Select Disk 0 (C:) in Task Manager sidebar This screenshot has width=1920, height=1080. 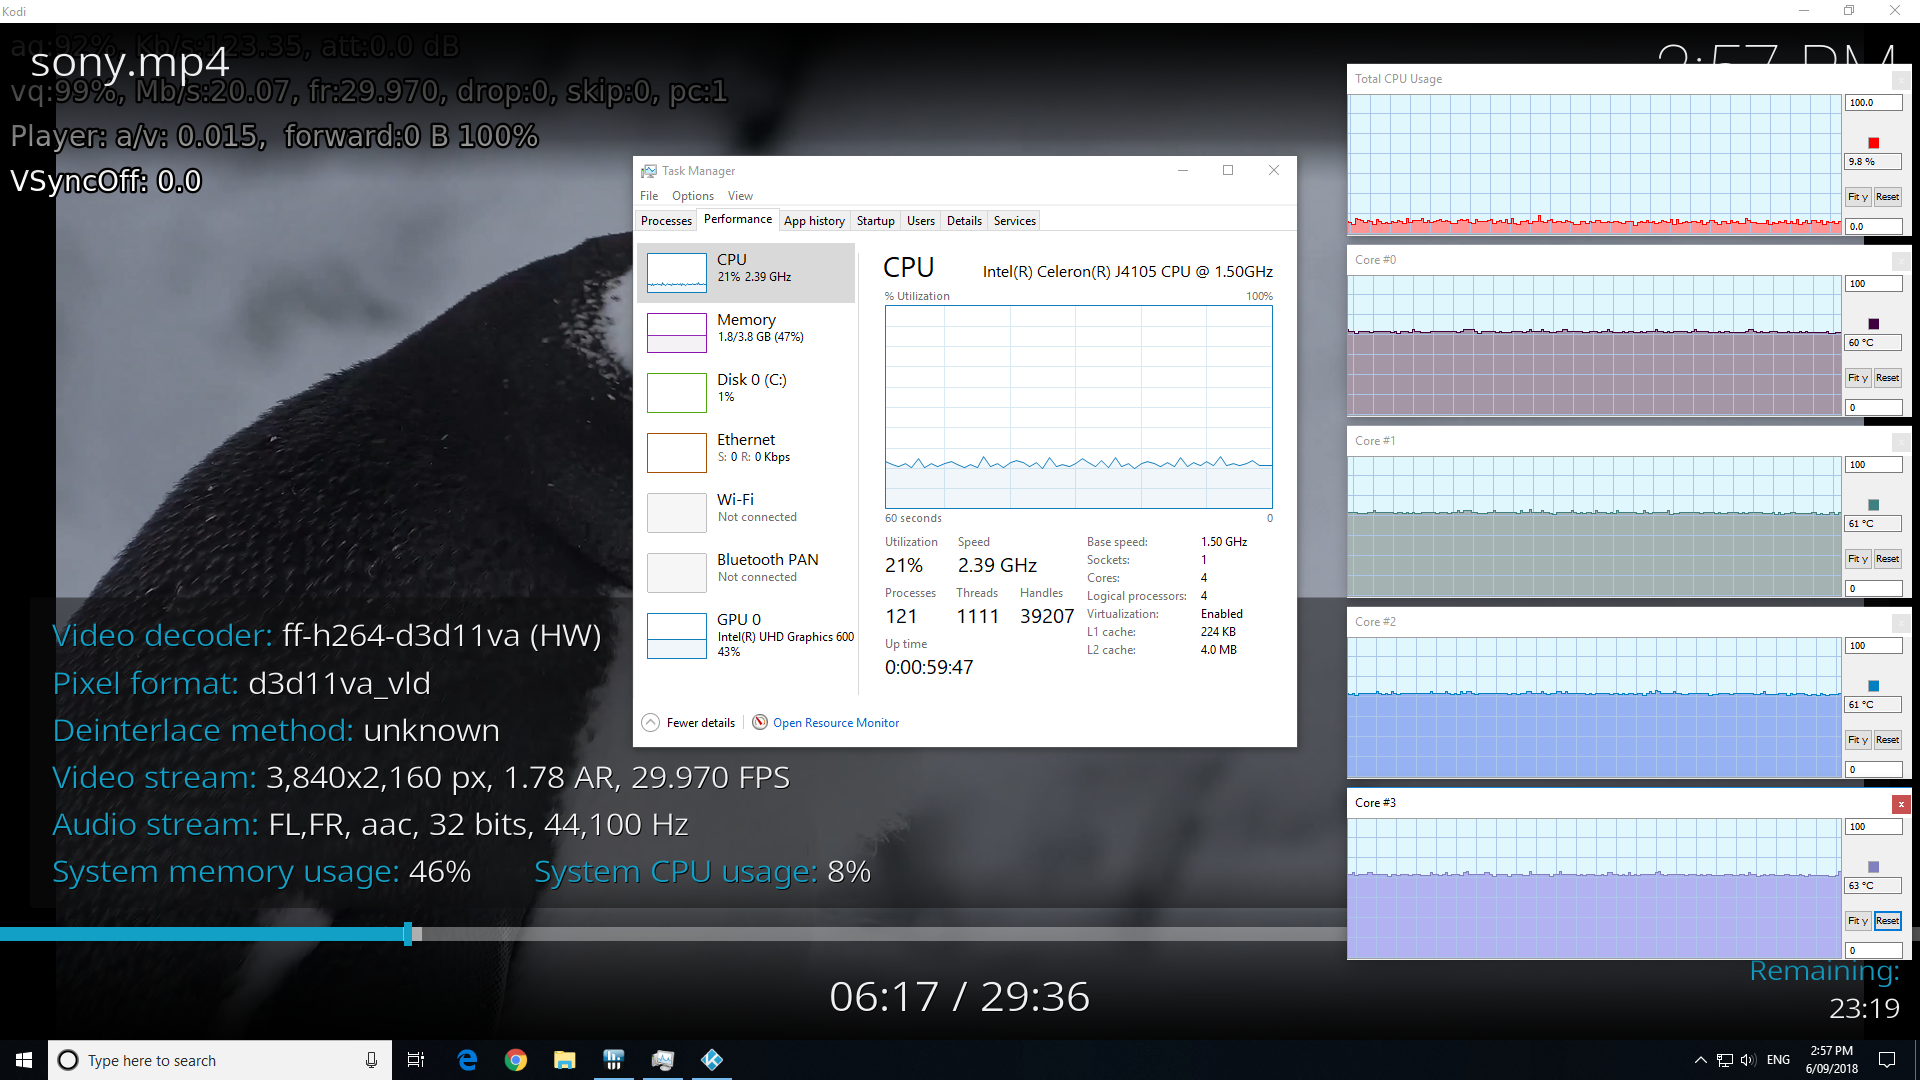pyautogui.click(x=746, y=392)
